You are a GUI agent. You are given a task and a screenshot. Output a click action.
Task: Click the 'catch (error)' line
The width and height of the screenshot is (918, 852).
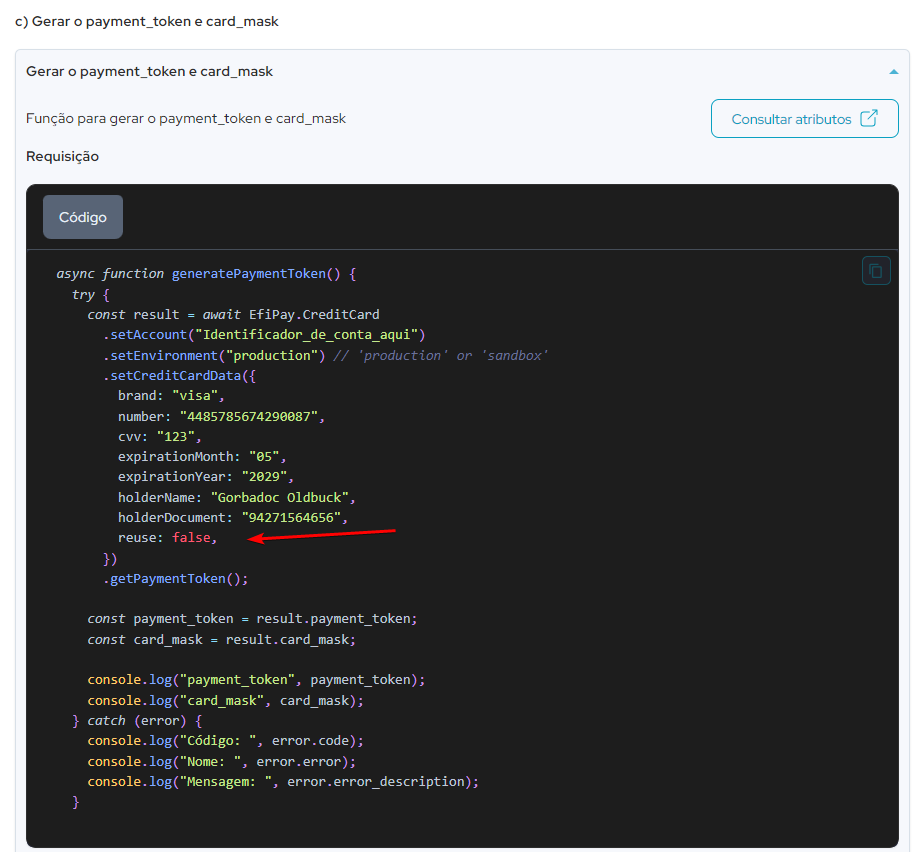click(x=137, y=721)
